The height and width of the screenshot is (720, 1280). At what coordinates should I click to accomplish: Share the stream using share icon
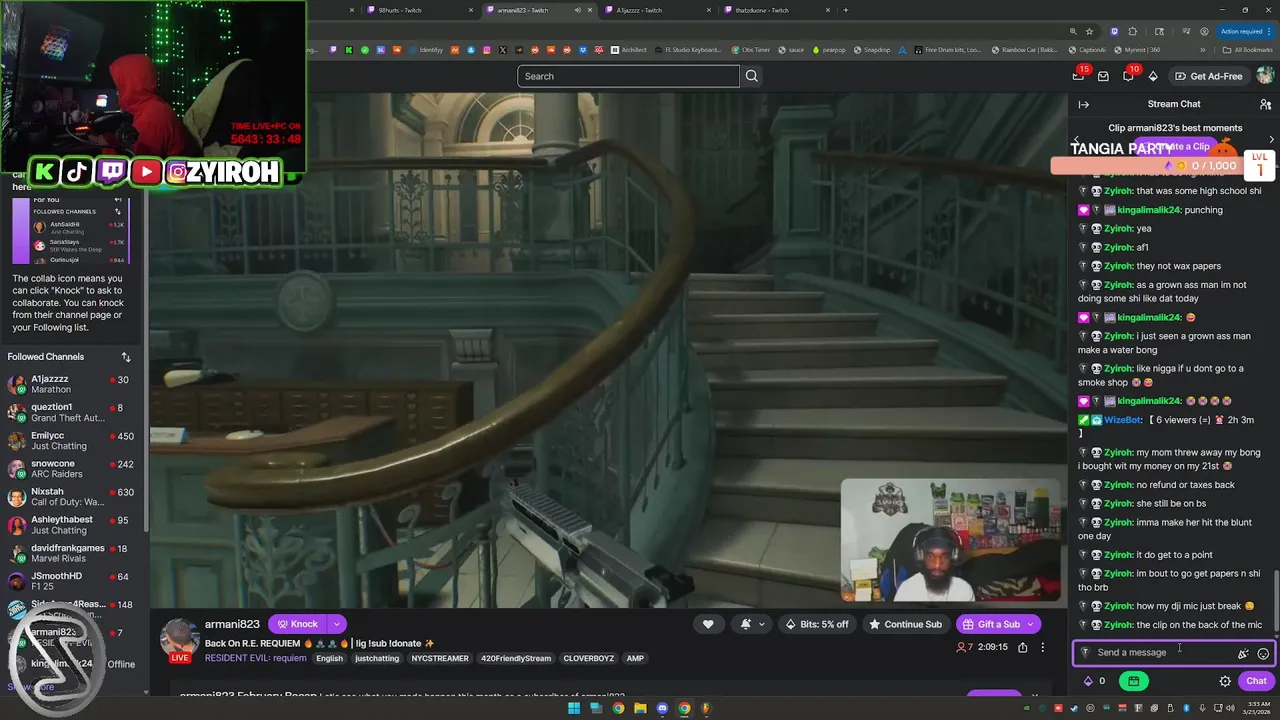[x=1022, y=647]
